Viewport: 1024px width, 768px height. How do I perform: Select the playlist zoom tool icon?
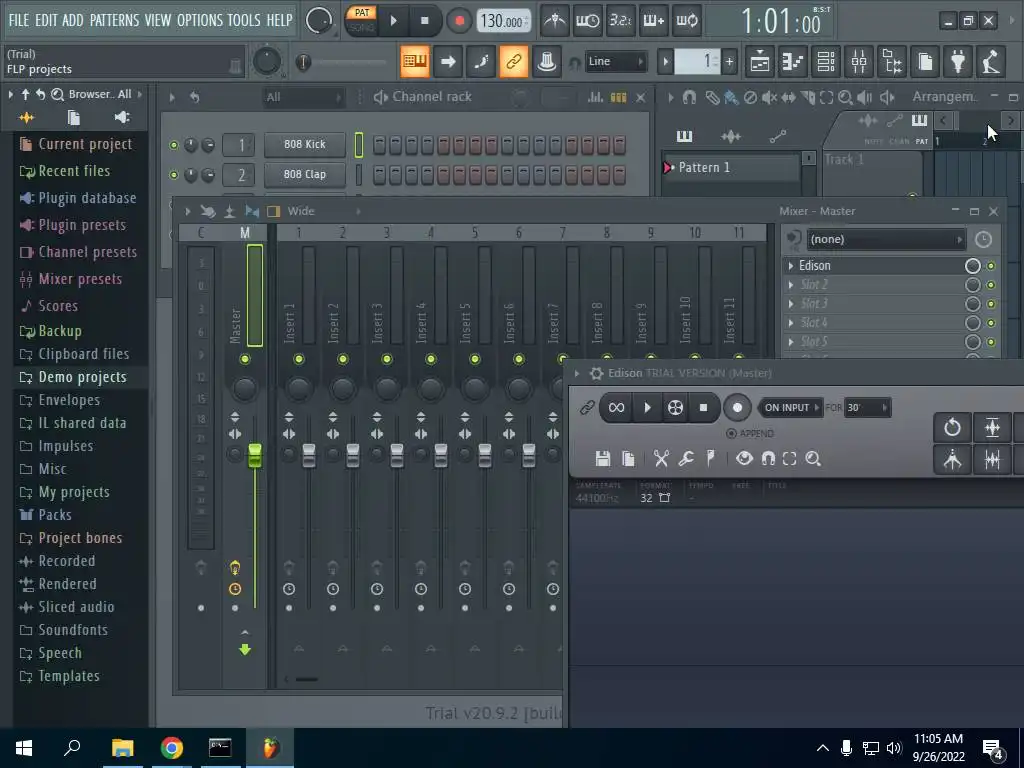845,97
